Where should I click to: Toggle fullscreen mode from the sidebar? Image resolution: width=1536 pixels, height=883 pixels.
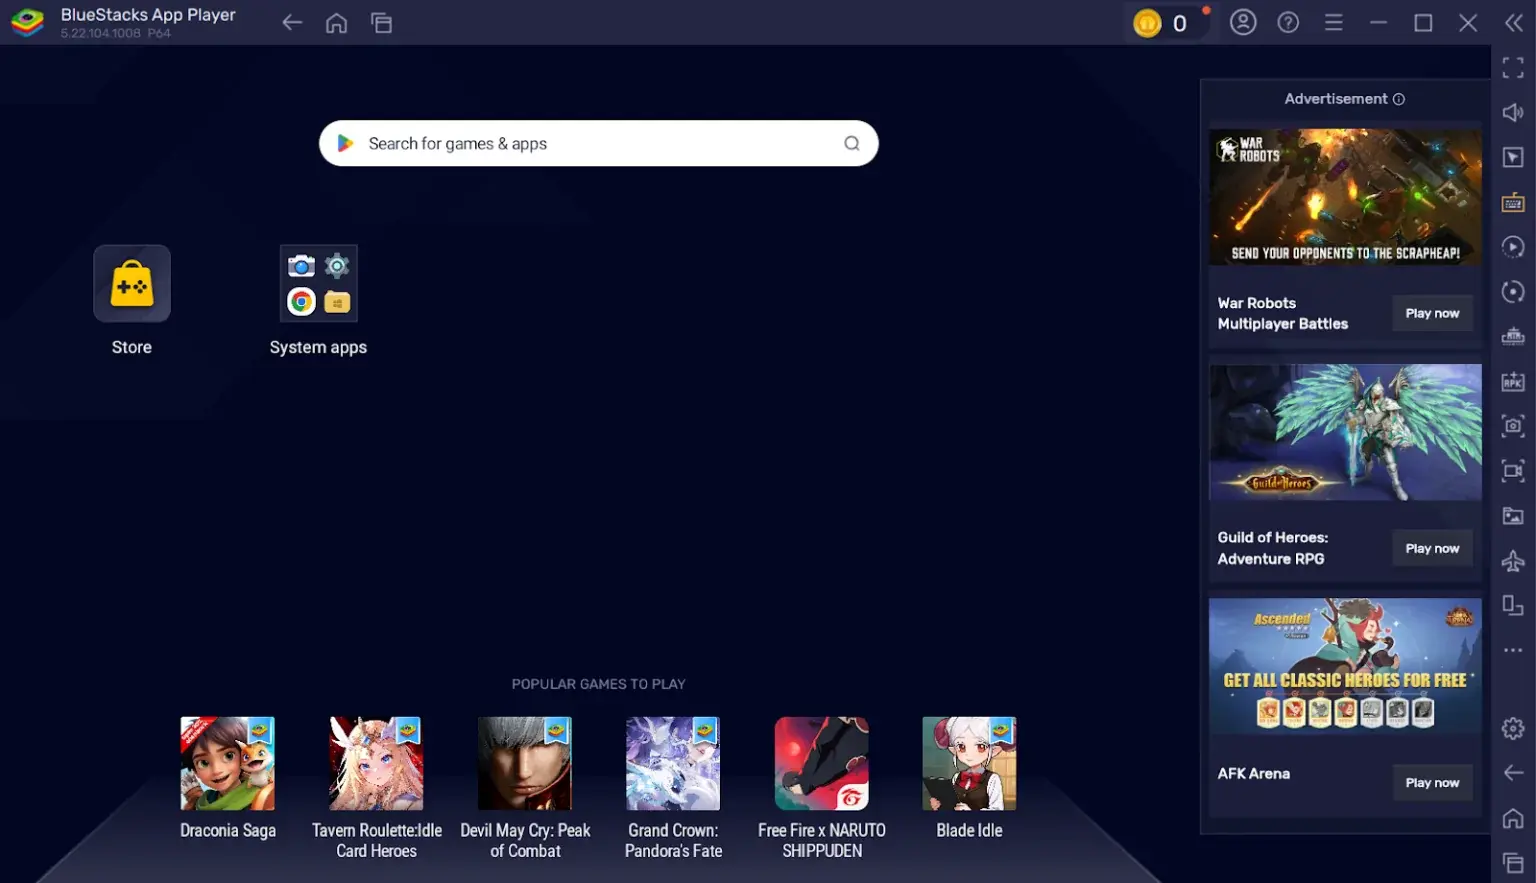(x=1513, y=67)
